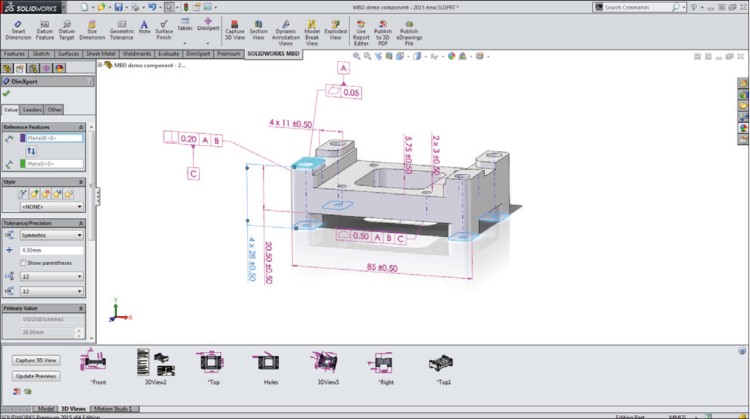Click the Update Previews button
This screenshot has height=419, width=750.
click(35, 376)
